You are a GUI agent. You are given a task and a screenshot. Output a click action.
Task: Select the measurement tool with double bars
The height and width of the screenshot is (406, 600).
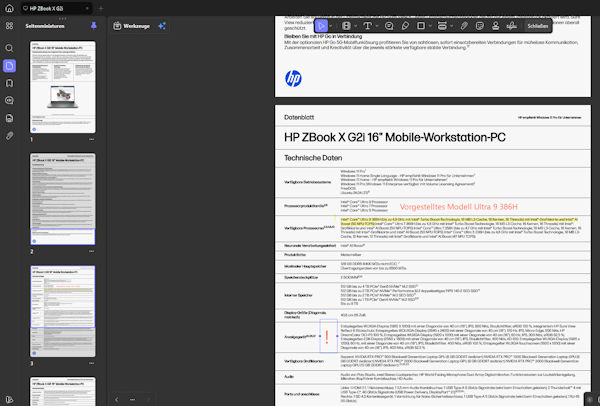[442, 26]
